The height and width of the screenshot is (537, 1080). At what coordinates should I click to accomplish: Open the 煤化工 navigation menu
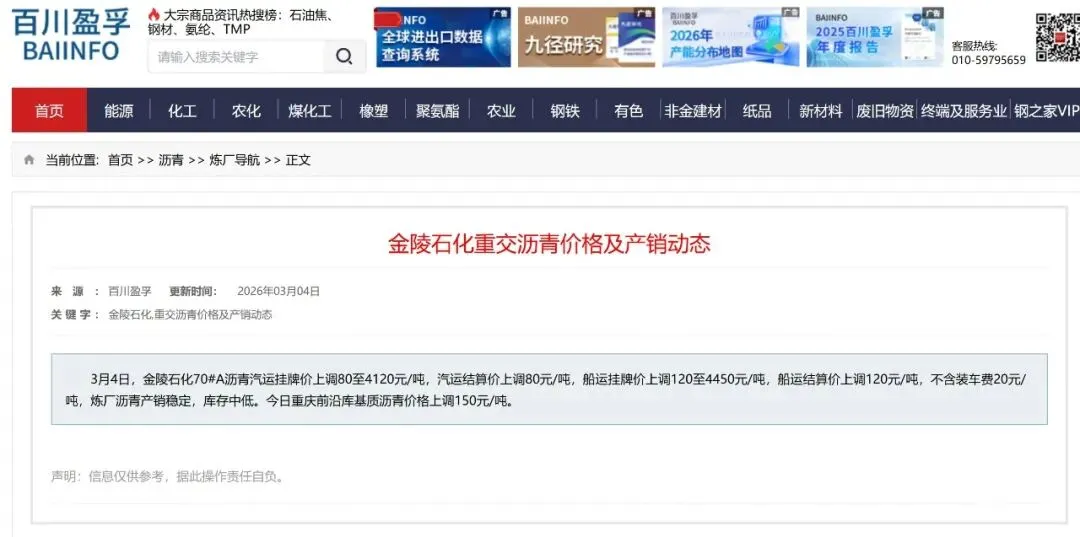pos(310,111)
